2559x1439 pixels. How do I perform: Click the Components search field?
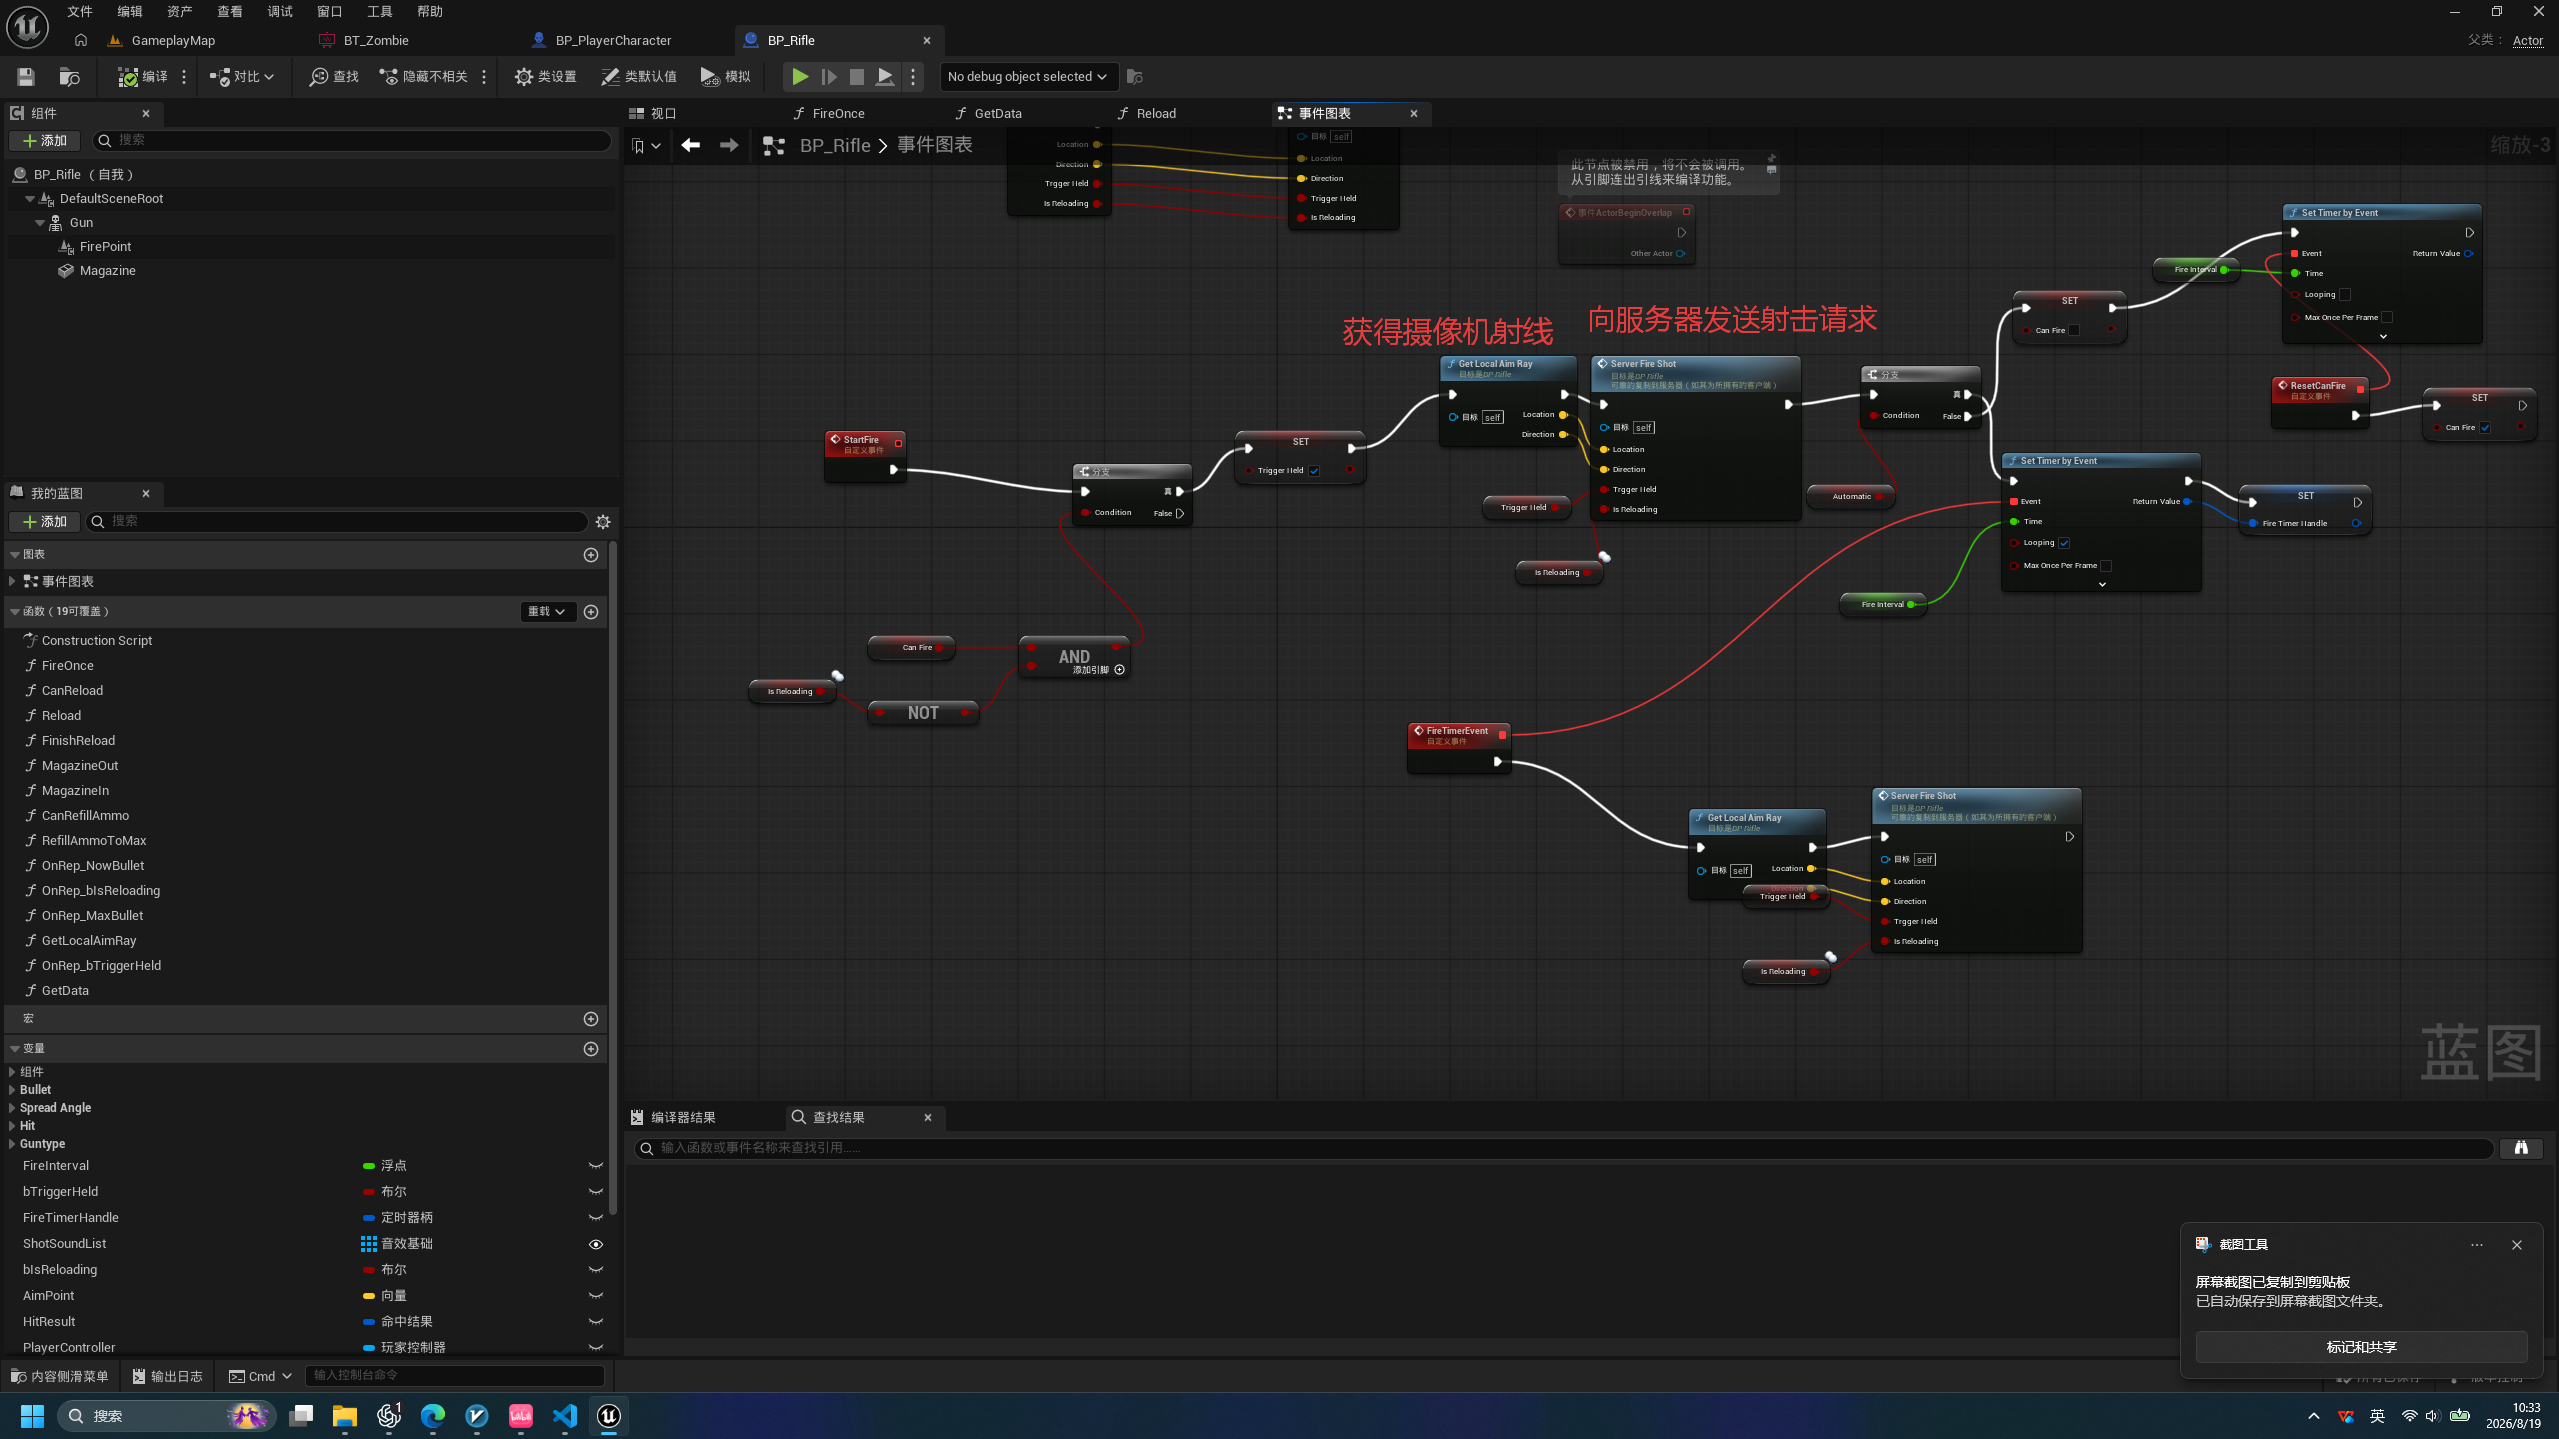click(x=351, y=141)
